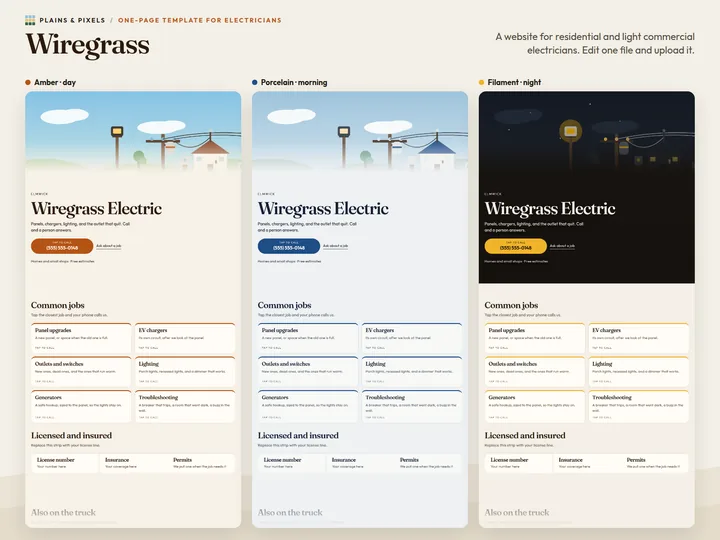The image size is (720, 540).
Task: Click 'Licensed and insured' heading in Filament preview
Action: pyautogui.click(x=525, y=435)
